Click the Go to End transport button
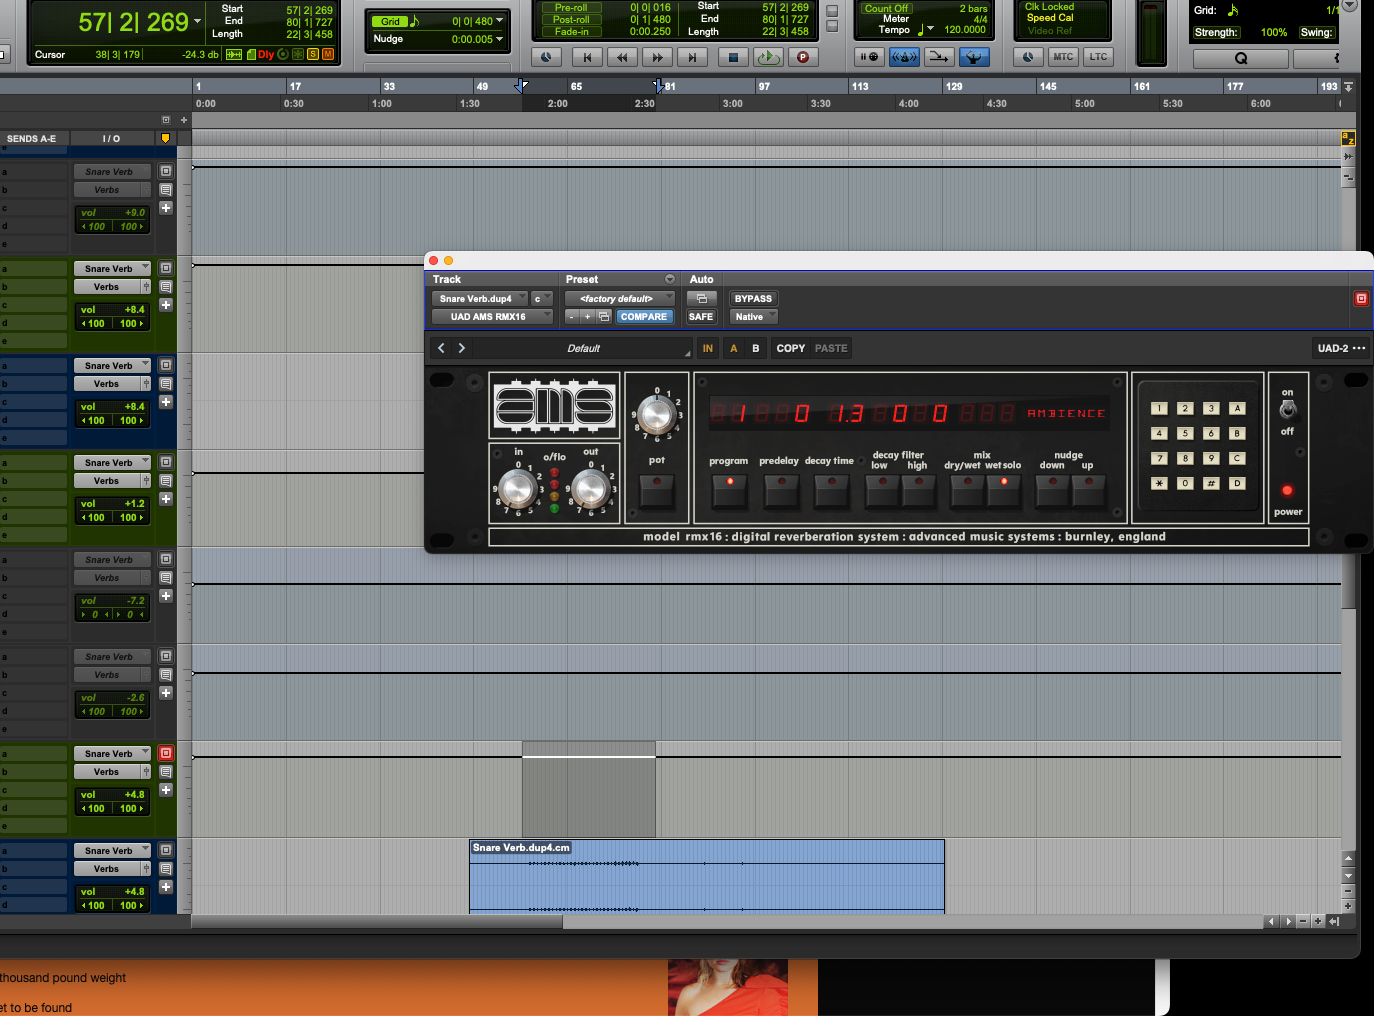This screenshot has height=1016, width=1374. 691,58
